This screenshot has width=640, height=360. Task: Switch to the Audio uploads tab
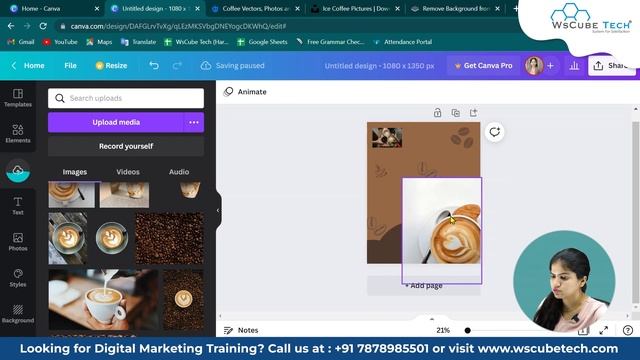[179, 172]
